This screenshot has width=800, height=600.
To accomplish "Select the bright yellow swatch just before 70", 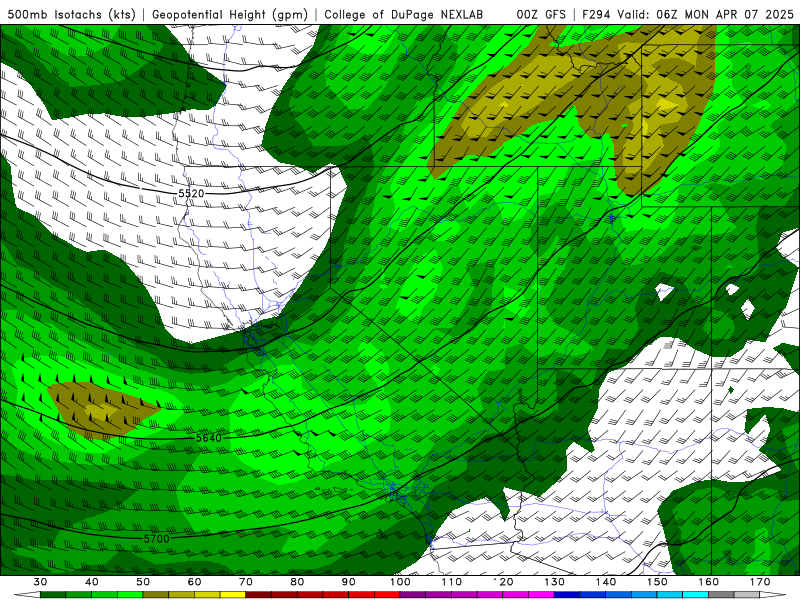I will pos(233,595).
